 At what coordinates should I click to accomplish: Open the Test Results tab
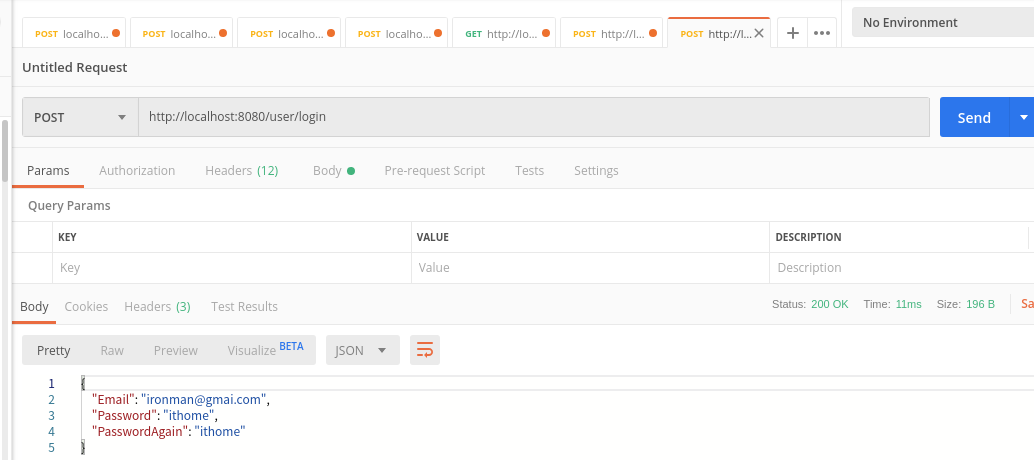coord(244,306)
